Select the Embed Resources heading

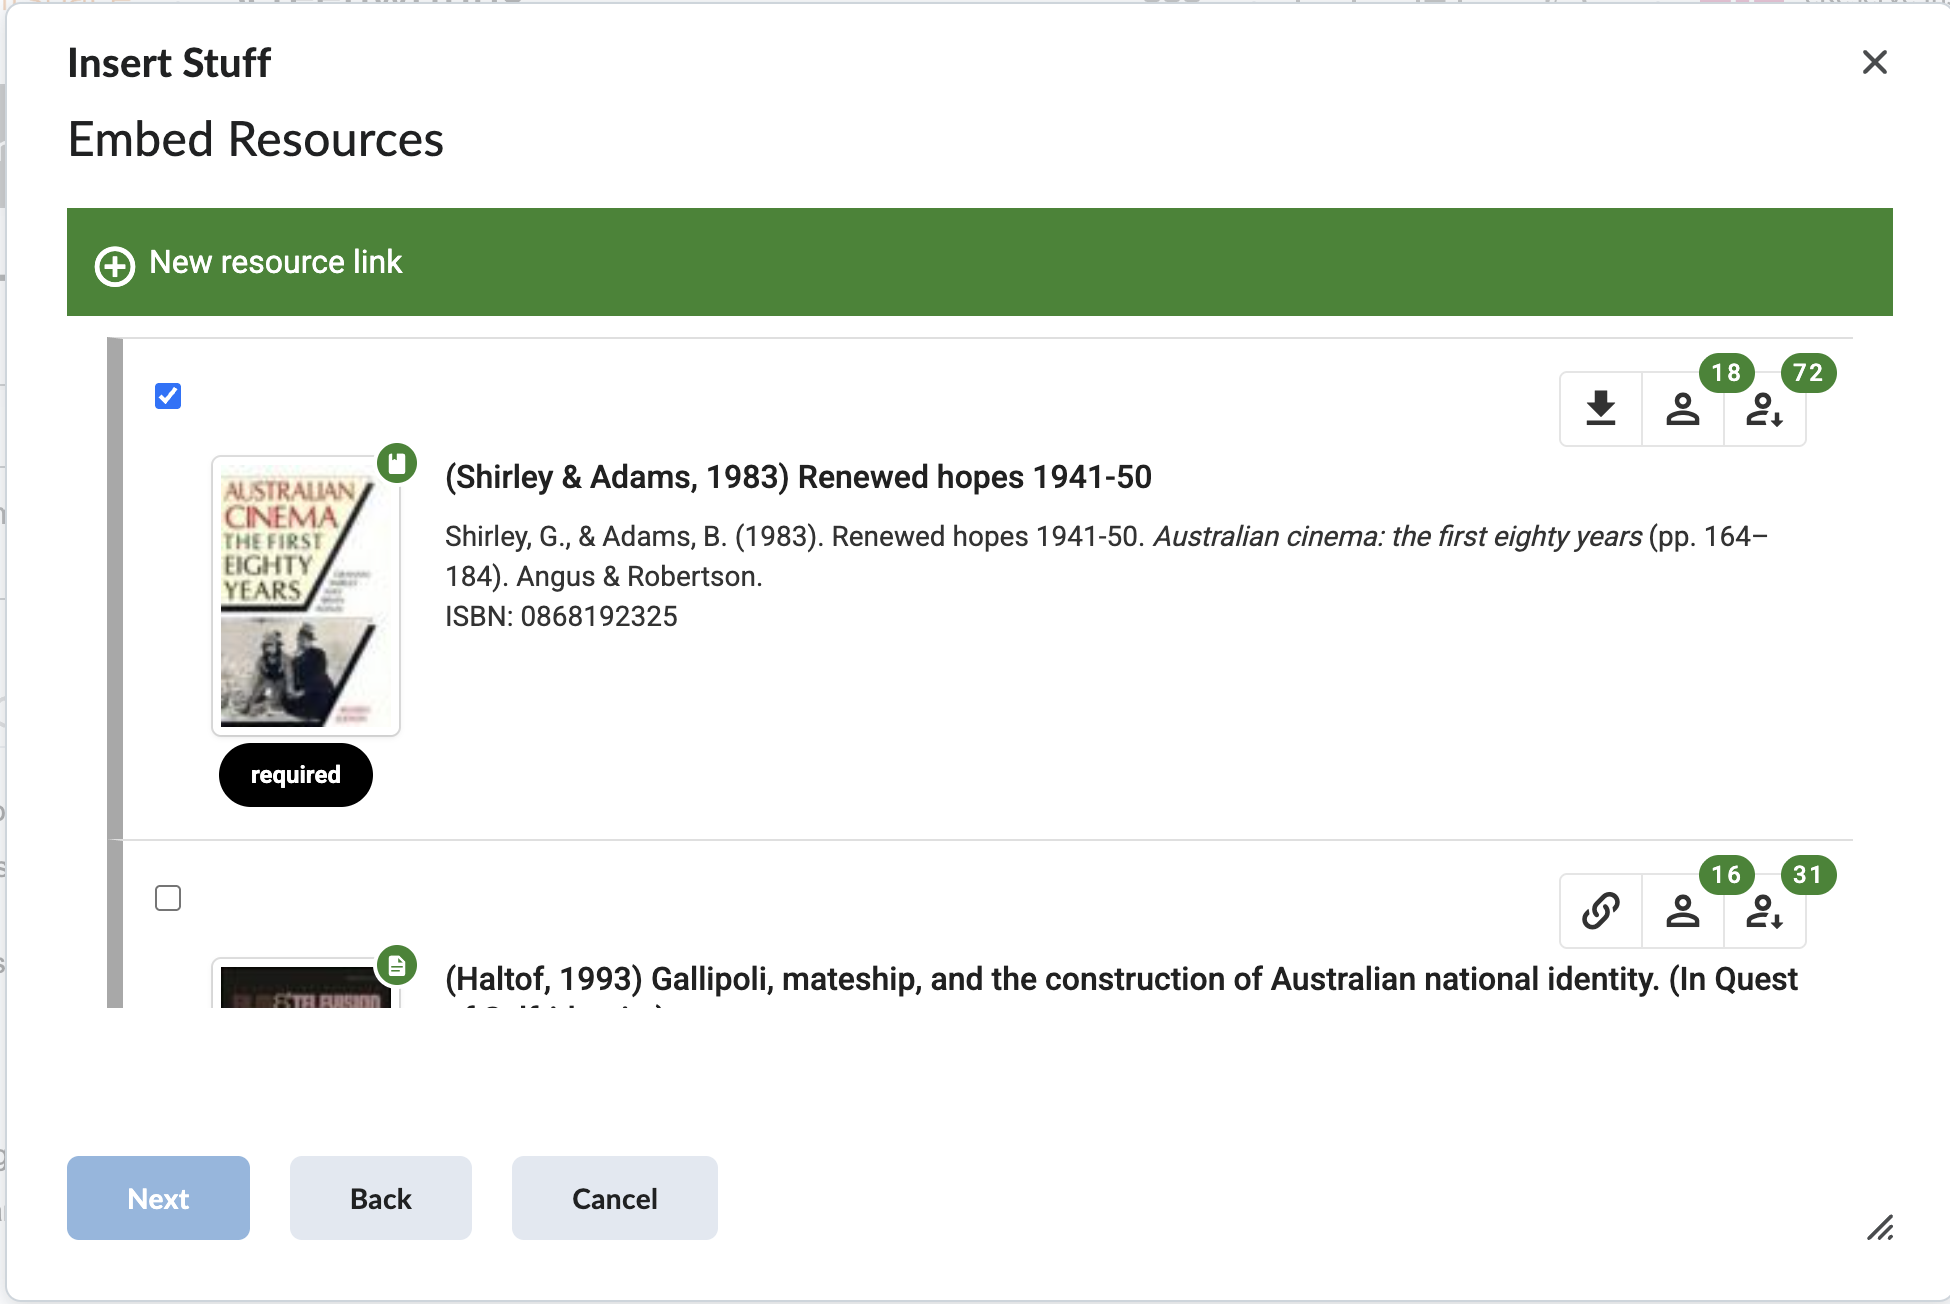pyautogui.click(x=255, y=140)
